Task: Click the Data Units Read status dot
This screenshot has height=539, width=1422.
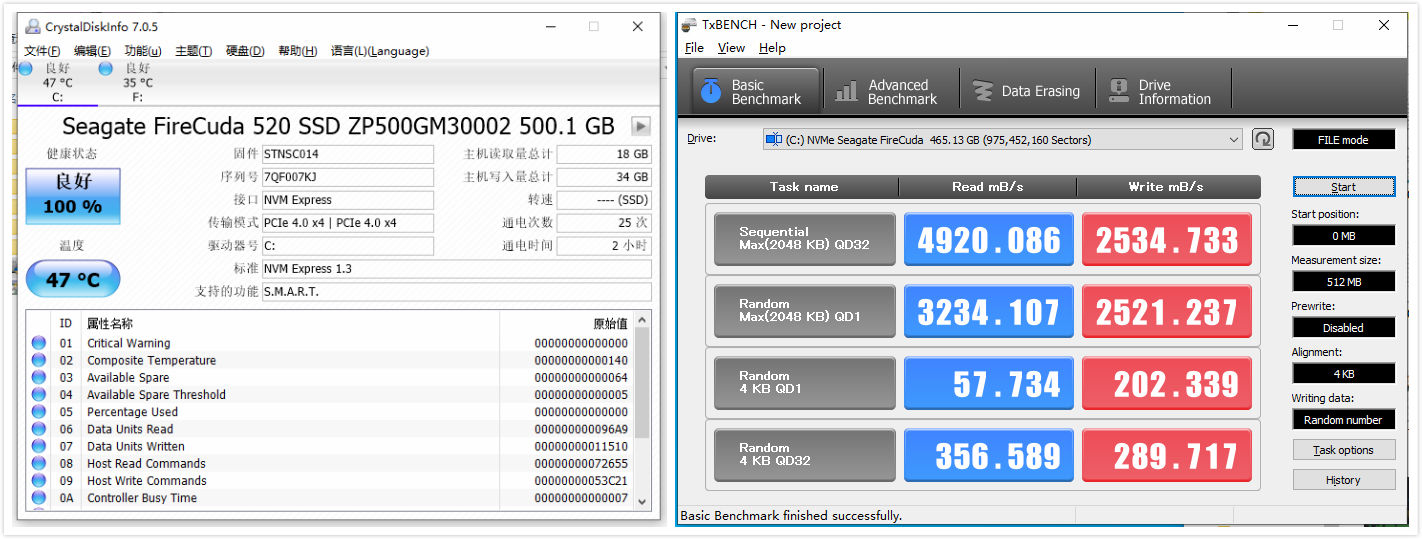Action: click(x=39, y=429)
